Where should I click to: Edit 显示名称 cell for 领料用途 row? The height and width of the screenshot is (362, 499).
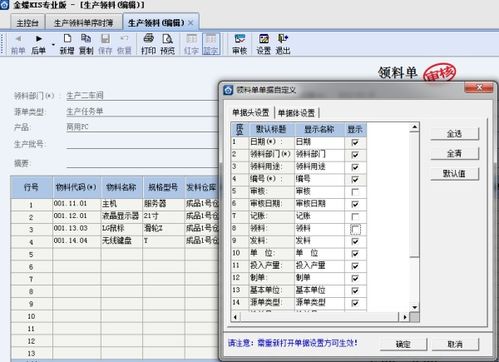pyautogui.click(x=319, y=167)
